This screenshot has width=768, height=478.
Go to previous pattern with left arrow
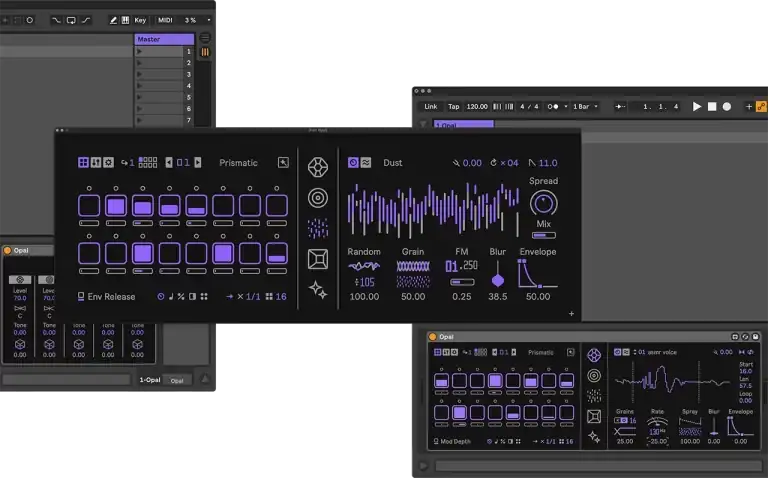coord(169,162)
